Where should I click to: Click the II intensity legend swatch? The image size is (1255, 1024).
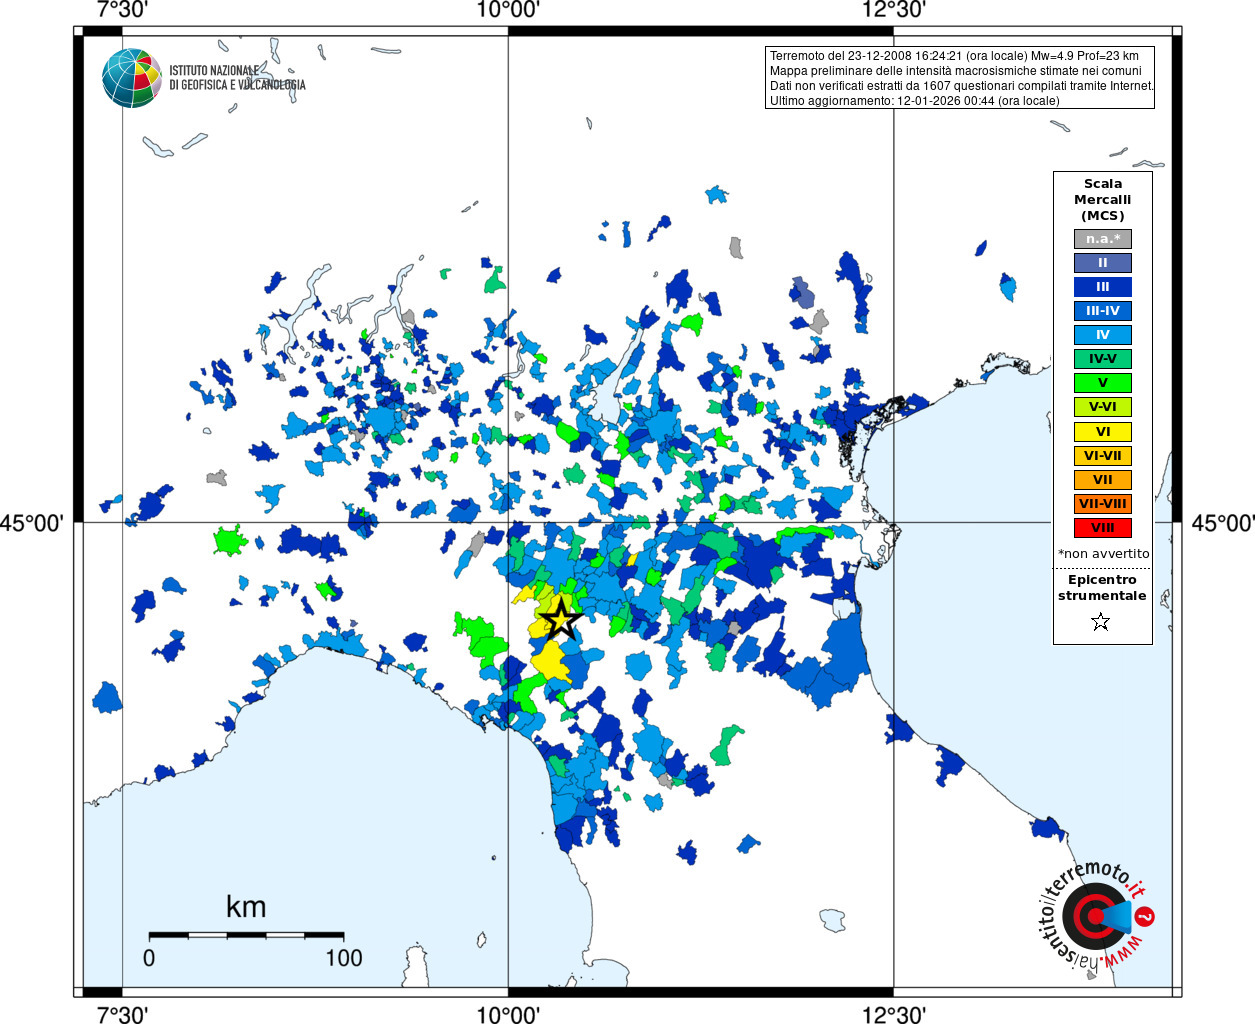1103,263
